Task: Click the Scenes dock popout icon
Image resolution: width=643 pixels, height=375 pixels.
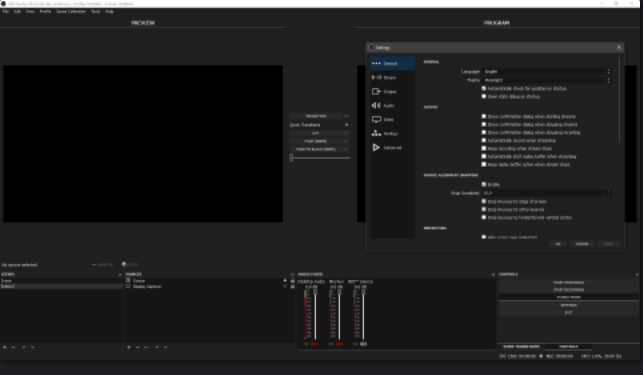Action: click(120, 274)
